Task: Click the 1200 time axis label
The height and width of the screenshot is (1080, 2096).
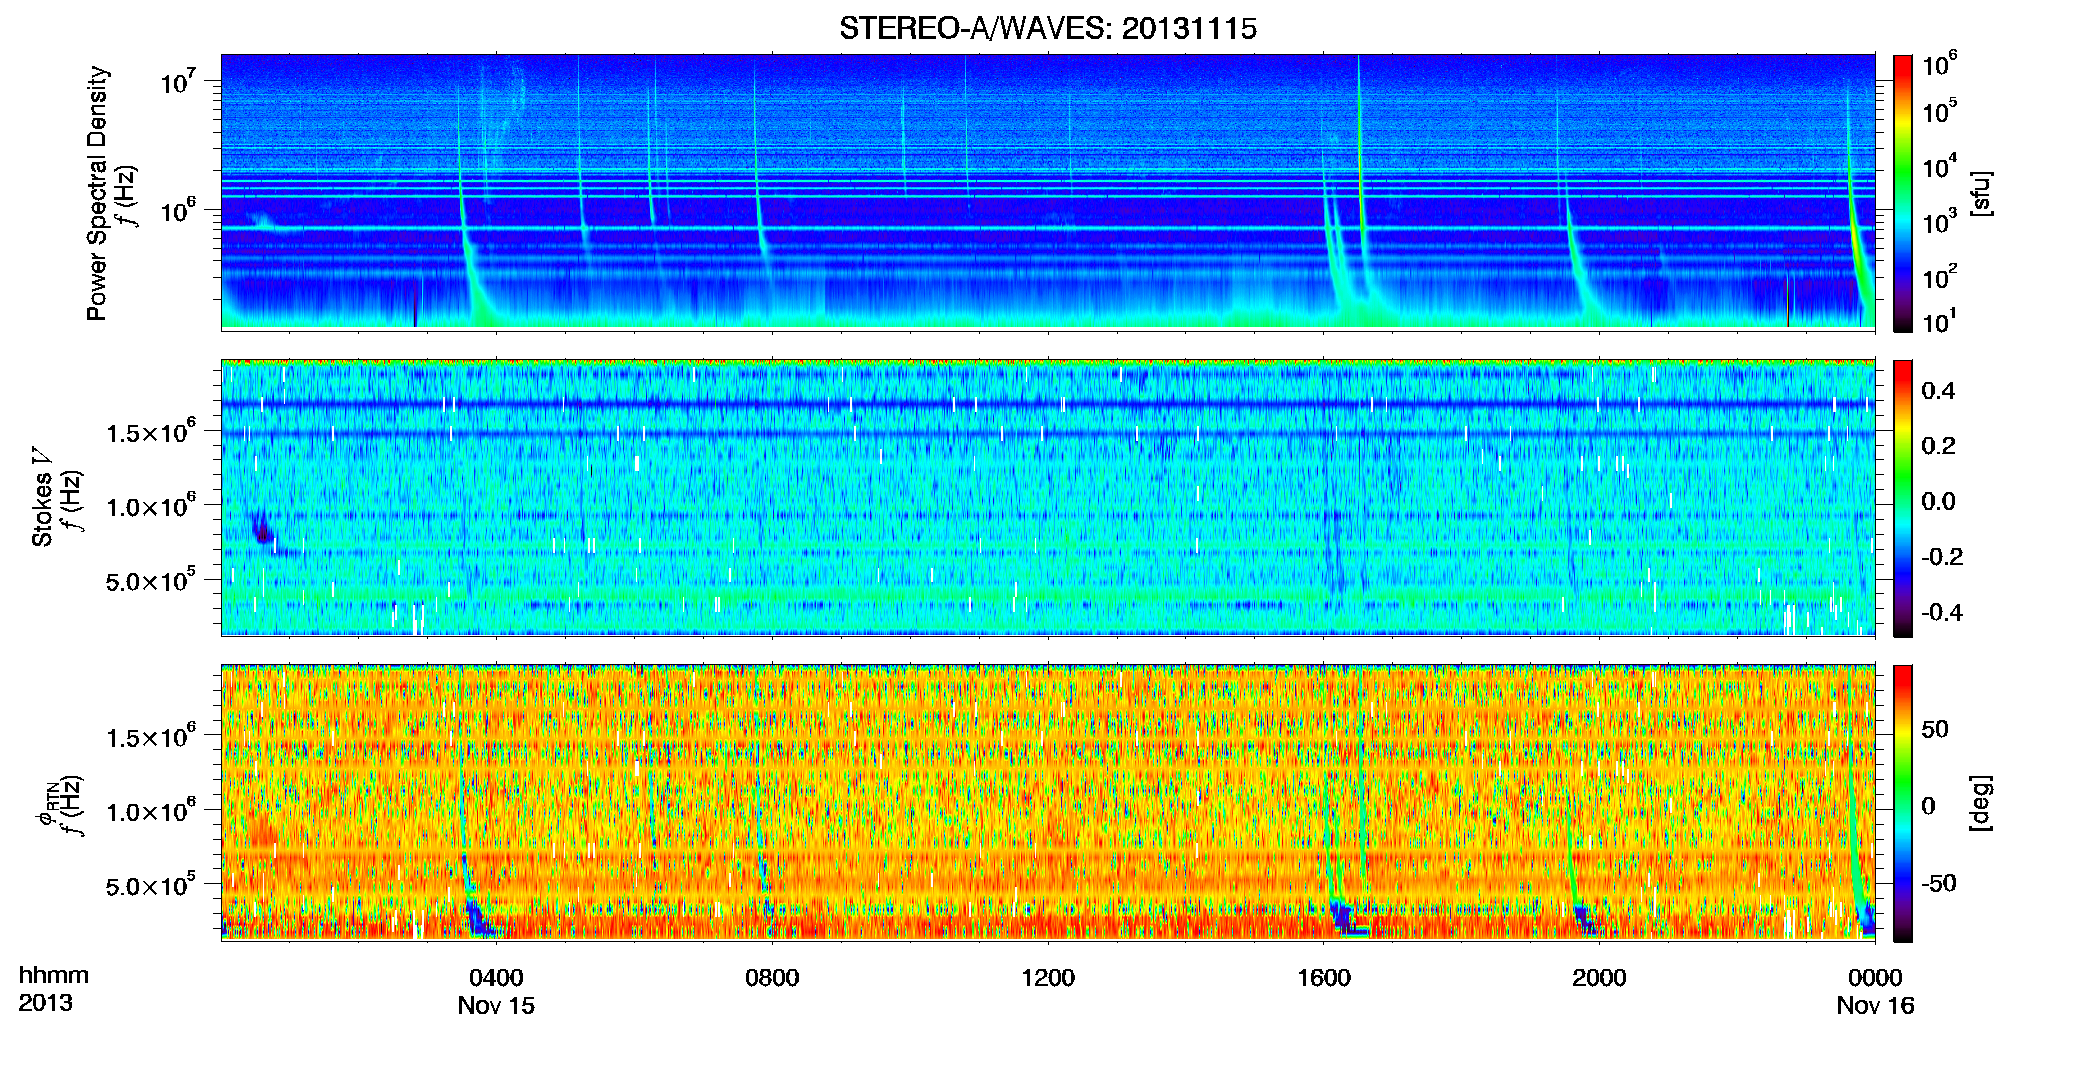Action: 1048,977
